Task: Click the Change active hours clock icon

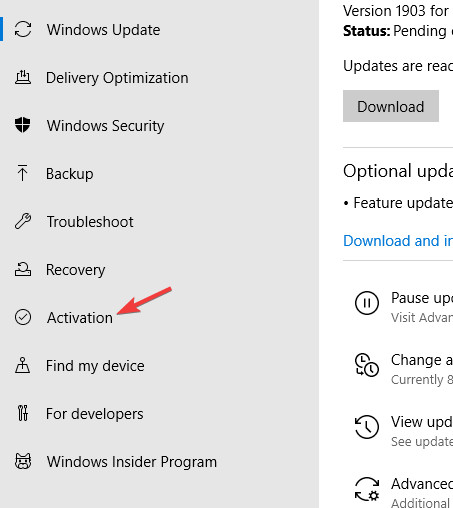Action: [x=367, y=365]
